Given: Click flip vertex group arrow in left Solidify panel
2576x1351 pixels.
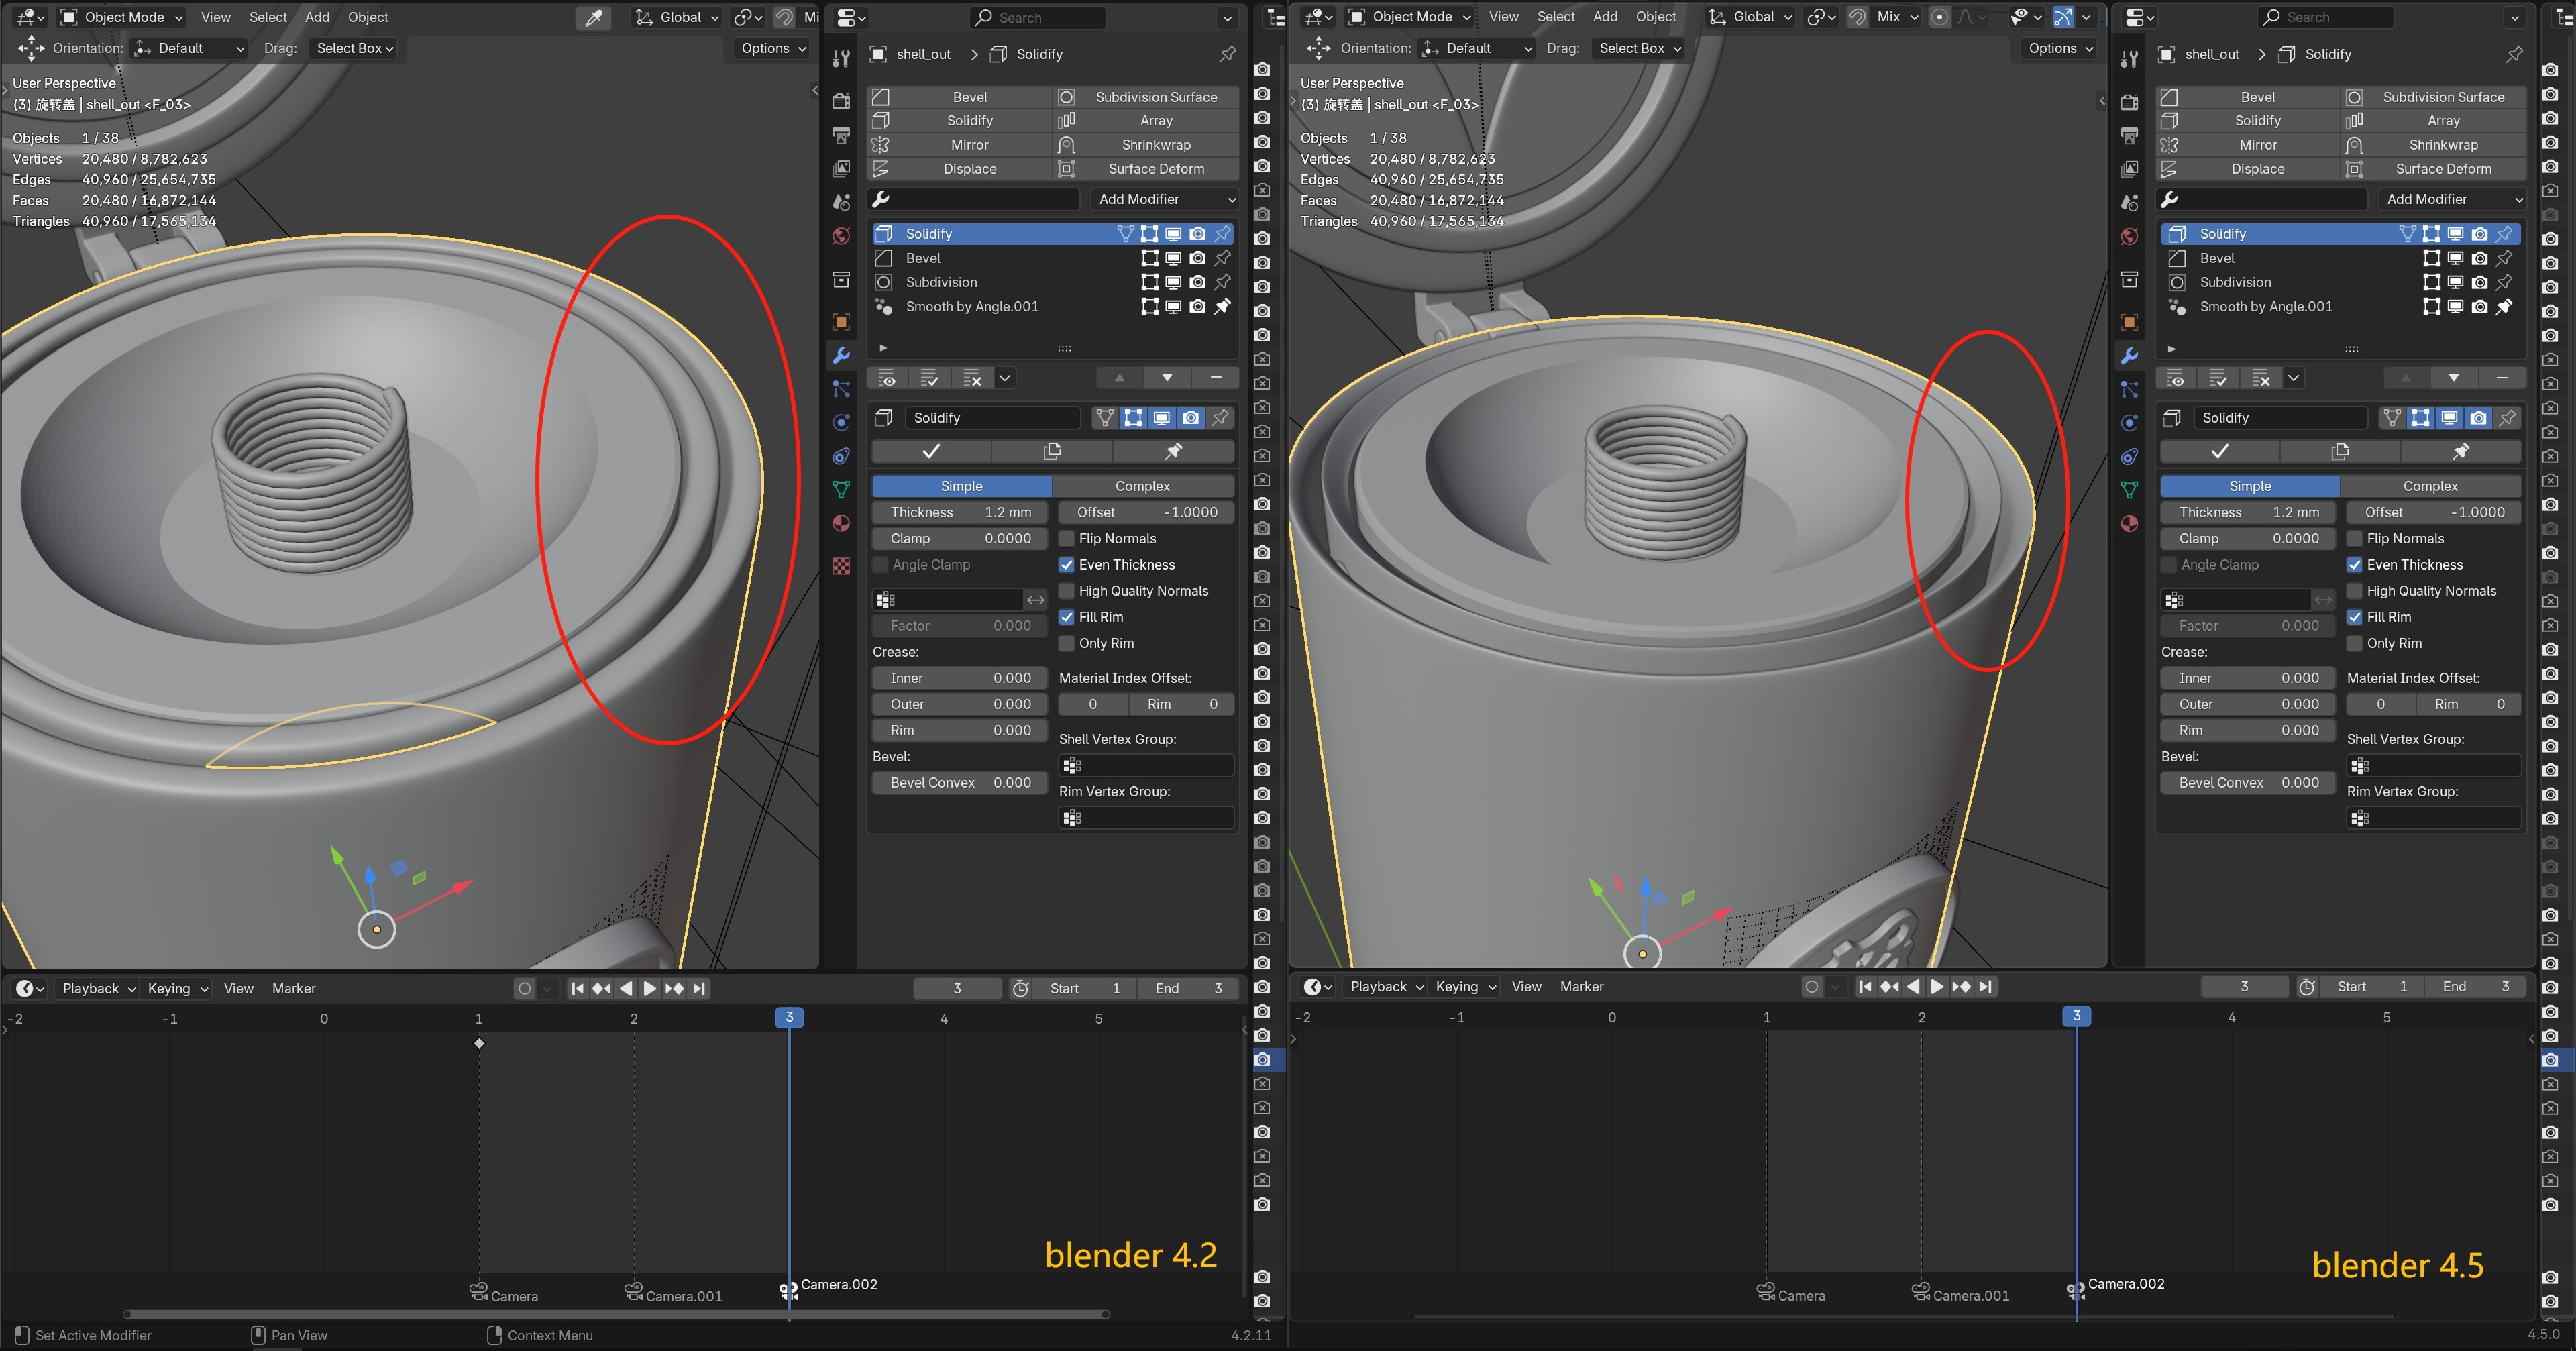Looking at the screenshot, I should (1036, 600).
